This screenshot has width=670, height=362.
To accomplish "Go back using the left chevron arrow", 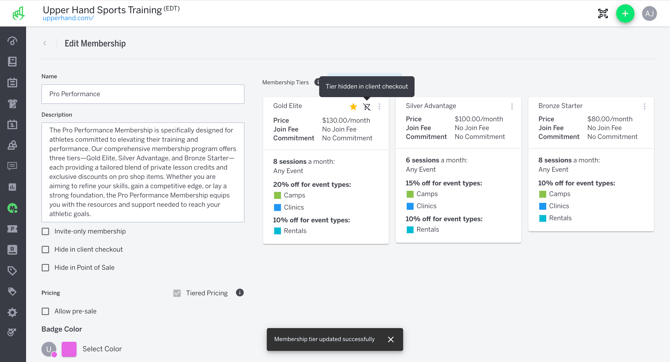I will pos(44,43).
